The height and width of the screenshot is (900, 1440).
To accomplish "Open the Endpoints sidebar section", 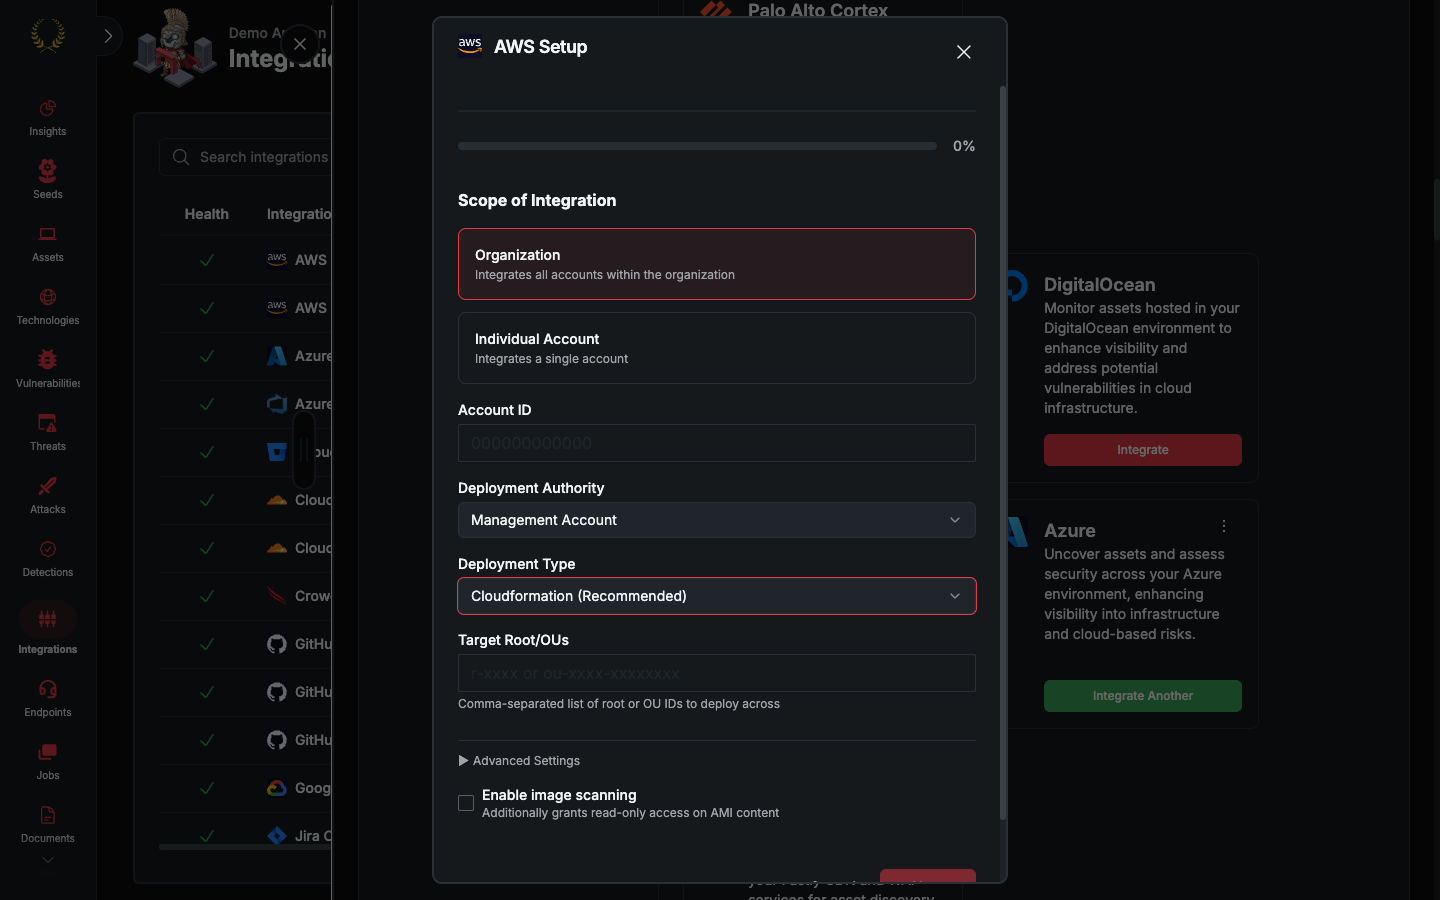I will 47,699.
